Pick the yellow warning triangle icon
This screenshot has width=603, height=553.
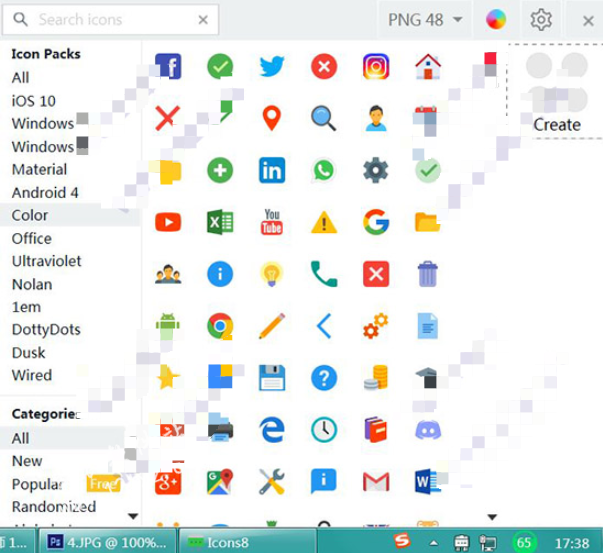click(324, 222)
